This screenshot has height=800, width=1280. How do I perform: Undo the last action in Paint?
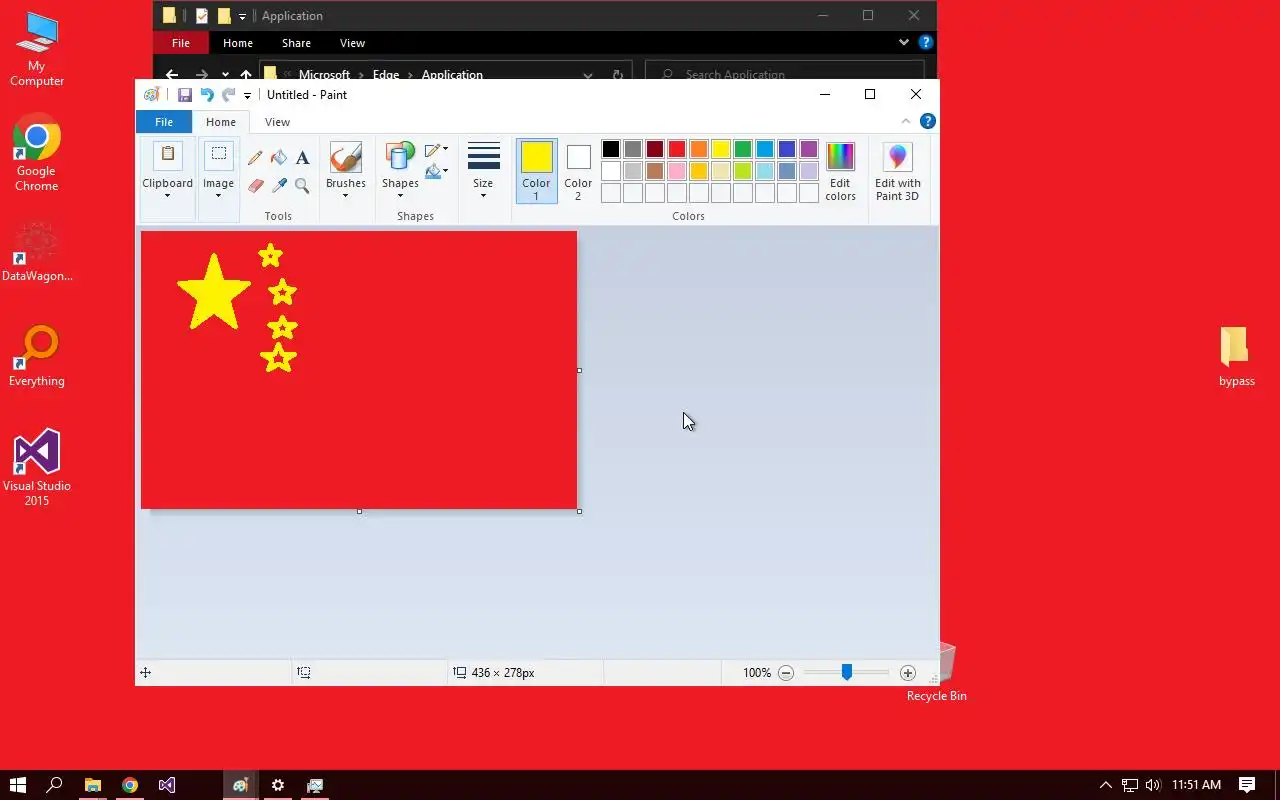(x=207, y=95)
